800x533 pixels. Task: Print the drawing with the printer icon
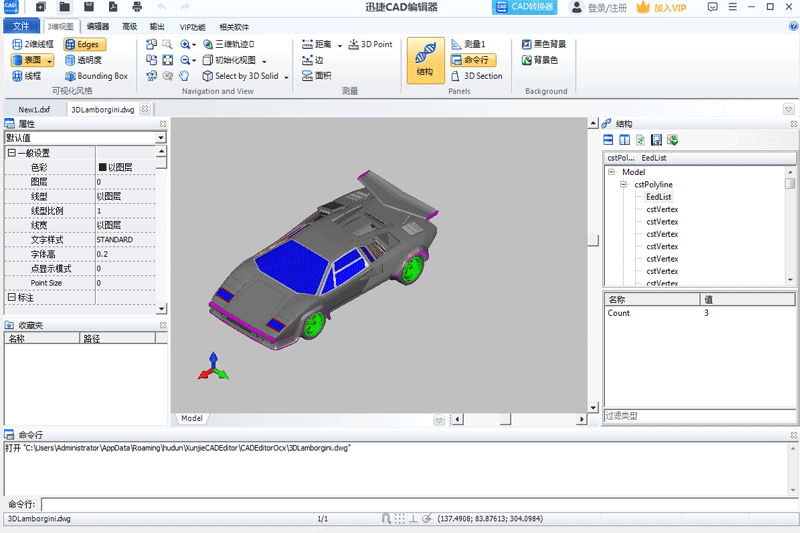click(137, 7)
